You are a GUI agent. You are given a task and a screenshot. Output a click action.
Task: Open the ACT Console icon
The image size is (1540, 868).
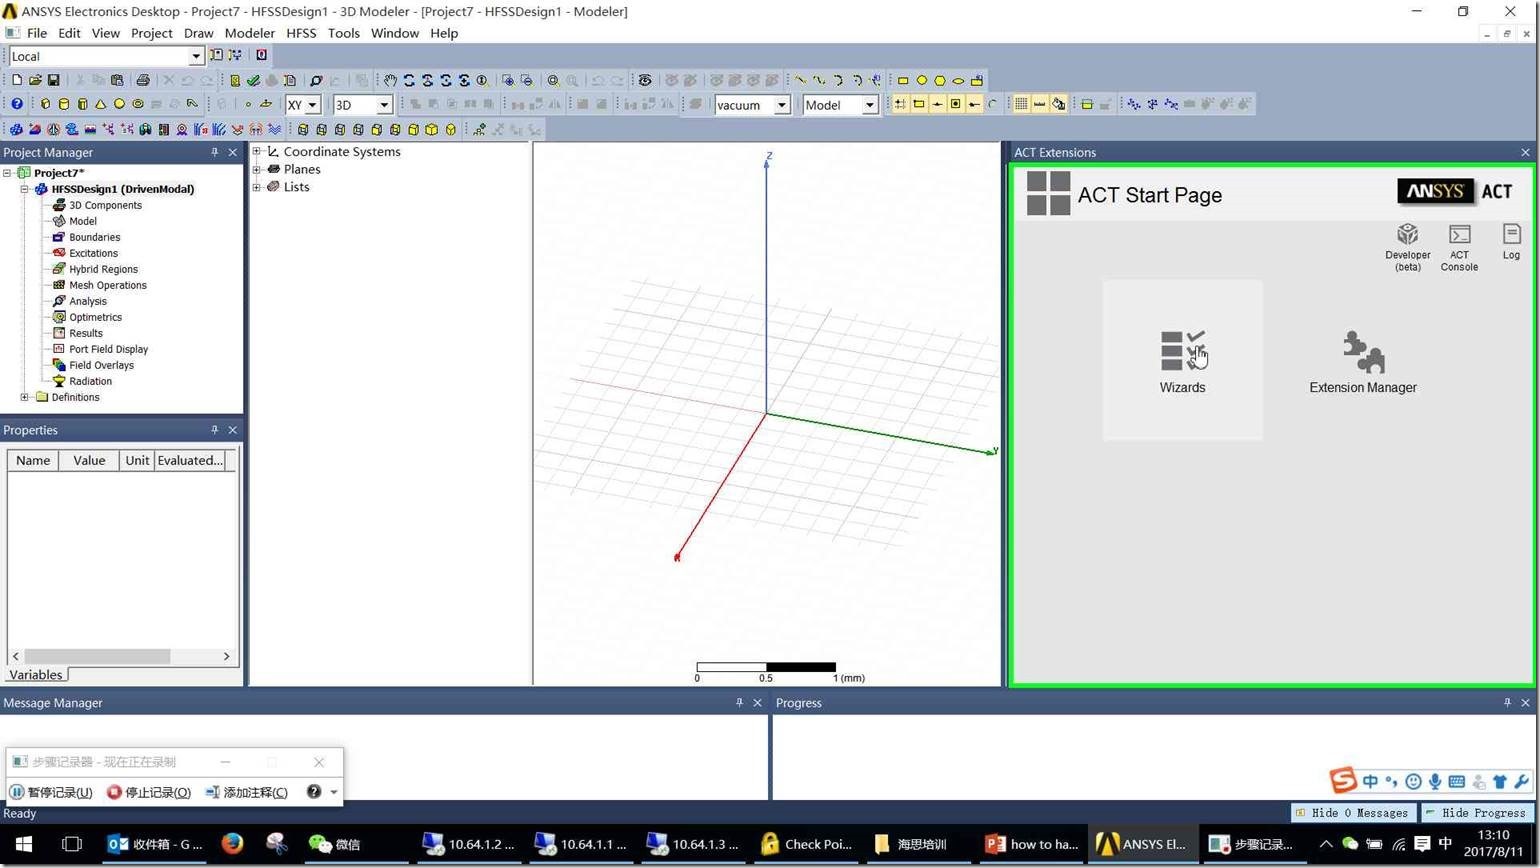1459,247
